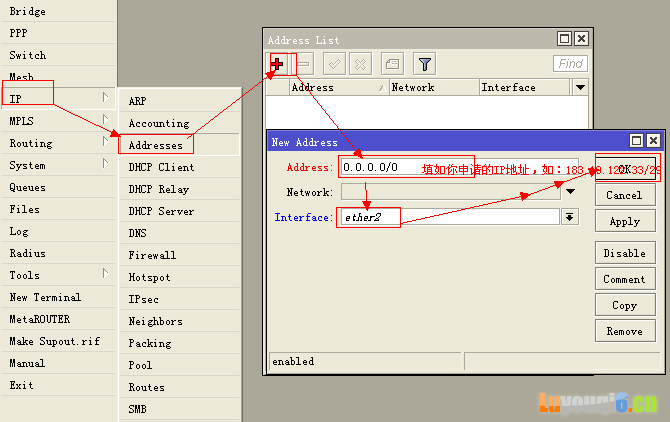The width and height of the screenshot is (670, 422).
Task: Click the Apply button in New Address
Action: pos(625,221)
